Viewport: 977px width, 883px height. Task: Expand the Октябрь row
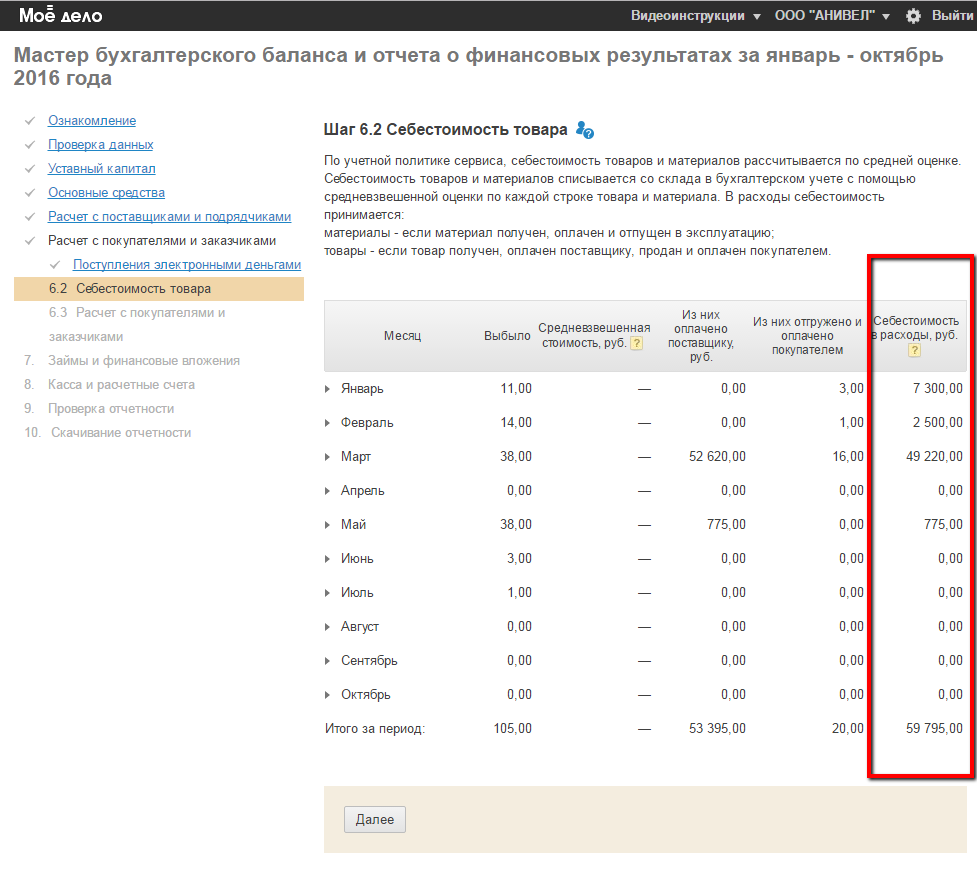point(328,695)
